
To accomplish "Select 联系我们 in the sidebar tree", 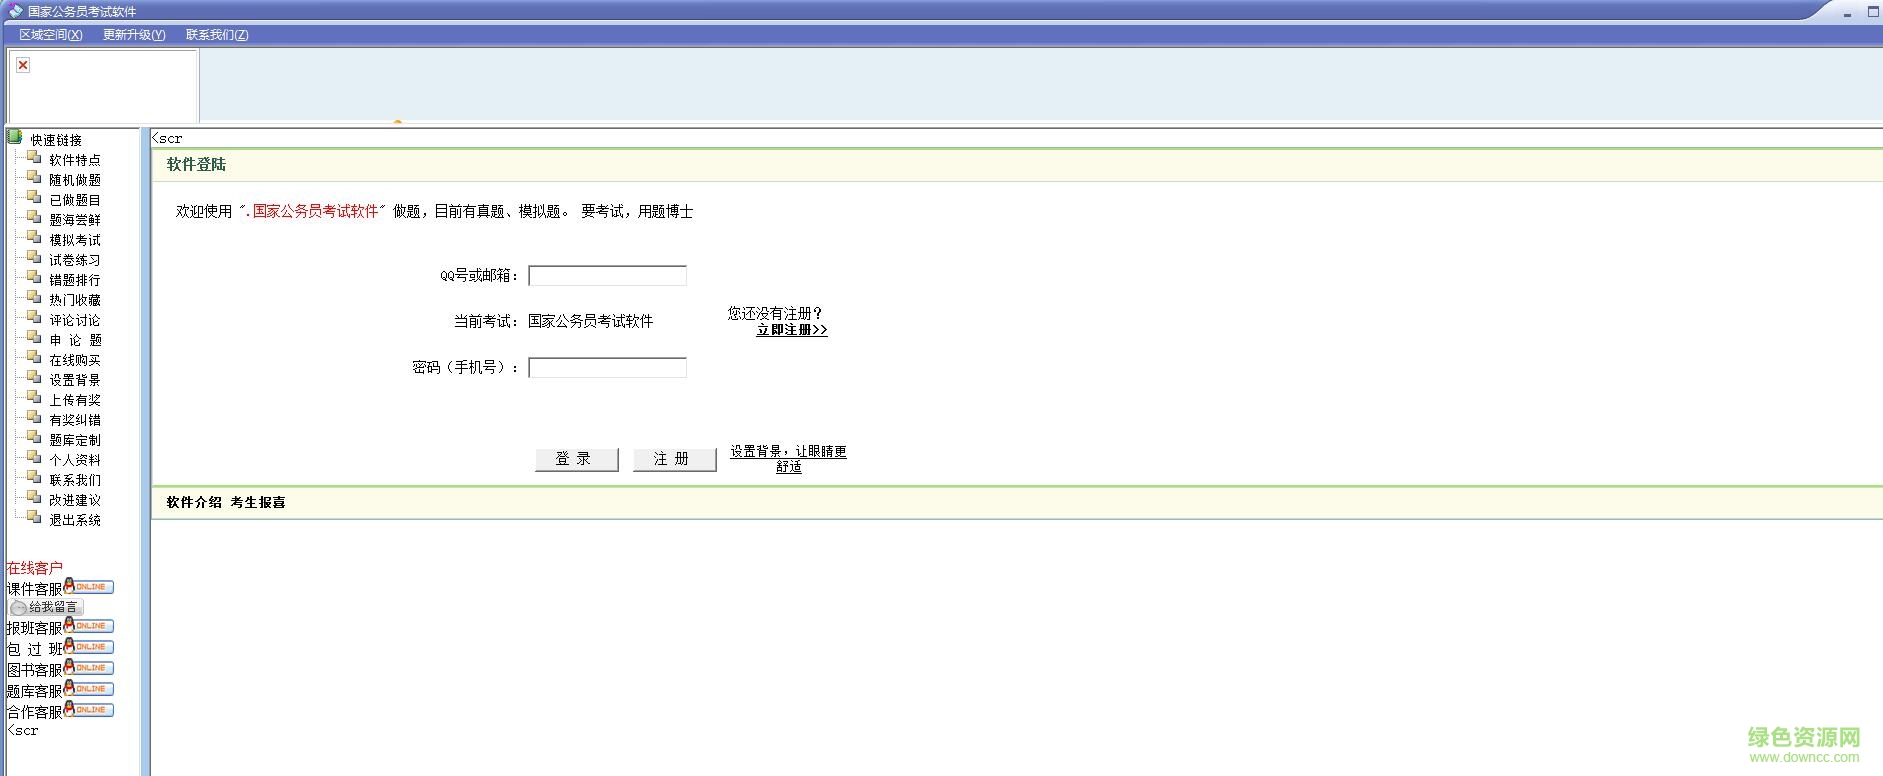I will pyautogui.click(x=75, y=480).
